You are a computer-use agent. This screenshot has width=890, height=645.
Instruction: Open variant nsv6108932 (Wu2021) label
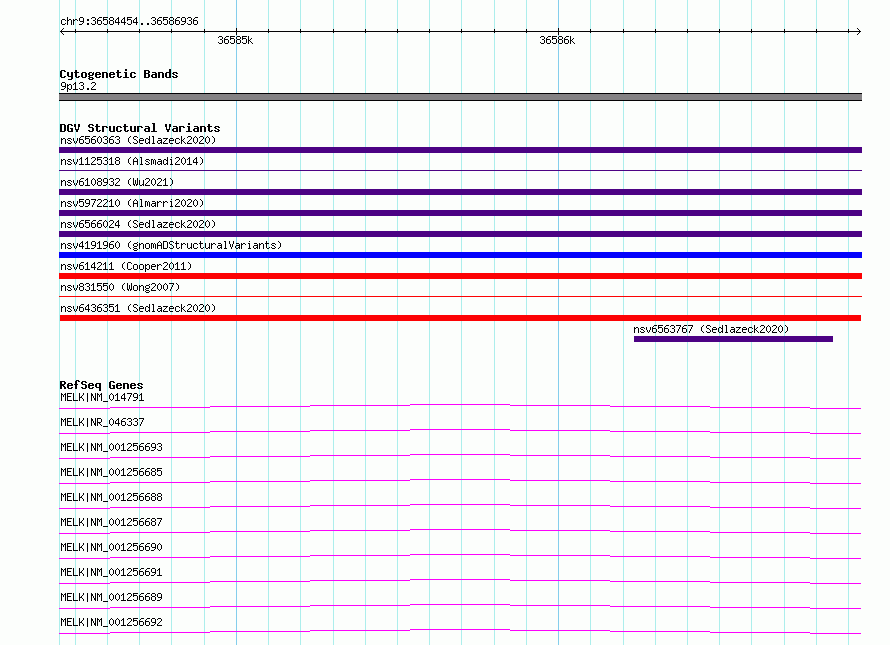coord(117,182)
